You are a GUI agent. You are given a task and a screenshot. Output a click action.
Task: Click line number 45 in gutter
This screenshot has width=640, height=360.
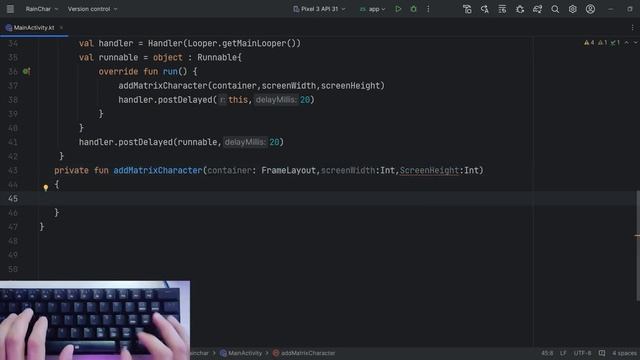click(13, 199)
